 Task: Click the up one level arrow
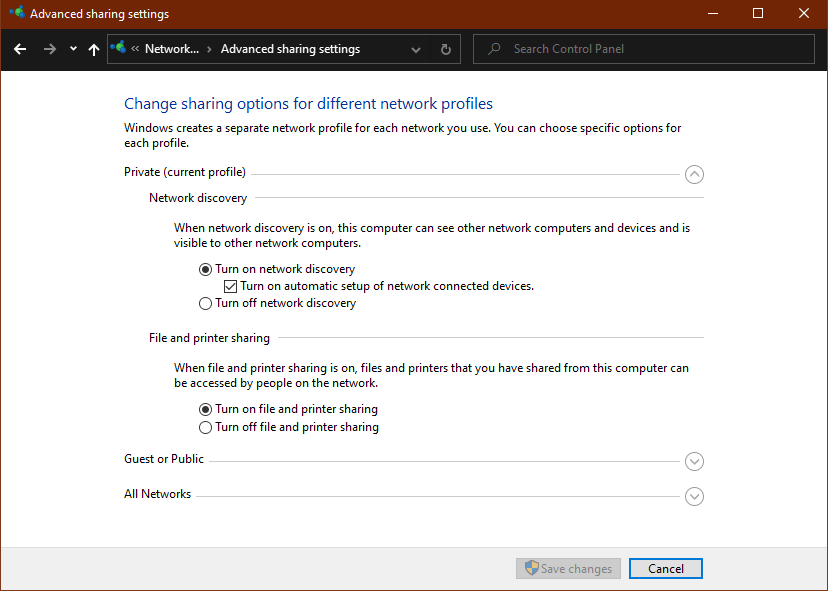click(93, 48)
